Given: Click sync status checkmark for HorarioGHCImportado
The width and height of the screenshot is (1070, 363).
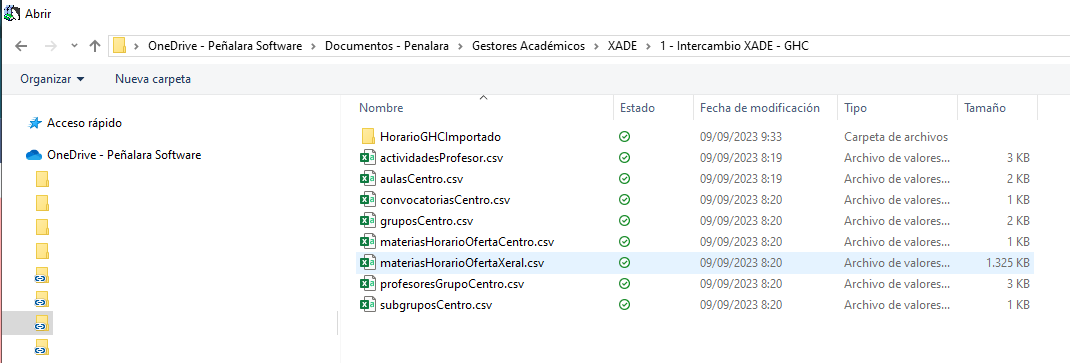Looking at the screenshot, I should click(x=624, y=136).
